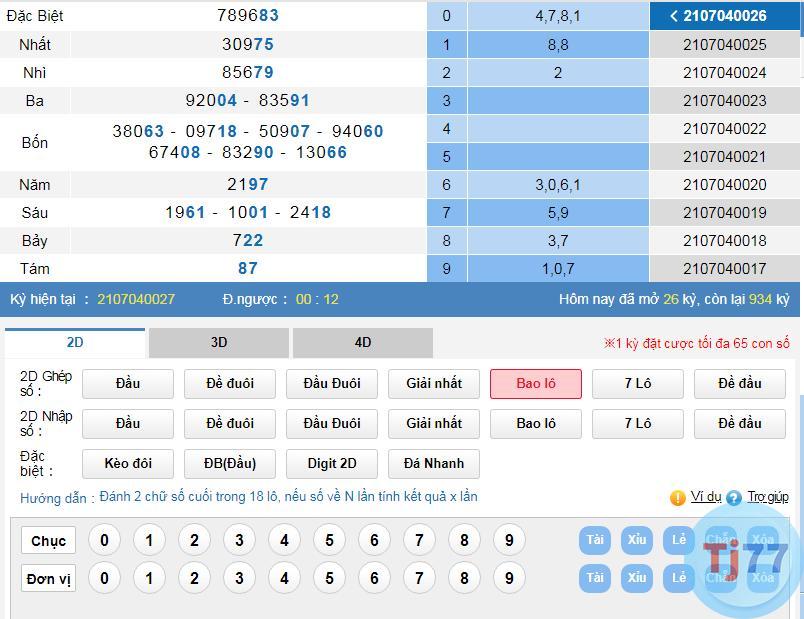Click the Tài icon in Đơn vị row
The width and height of the screenshot is (804, 619).
595,578
